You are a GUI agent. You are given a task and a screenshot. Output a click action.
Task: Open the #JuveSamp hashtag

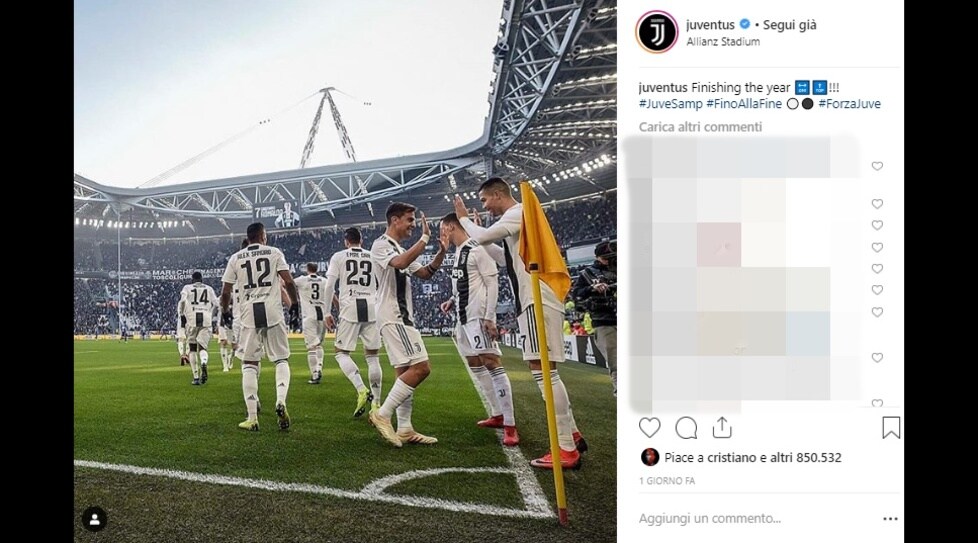coord(671,104)
